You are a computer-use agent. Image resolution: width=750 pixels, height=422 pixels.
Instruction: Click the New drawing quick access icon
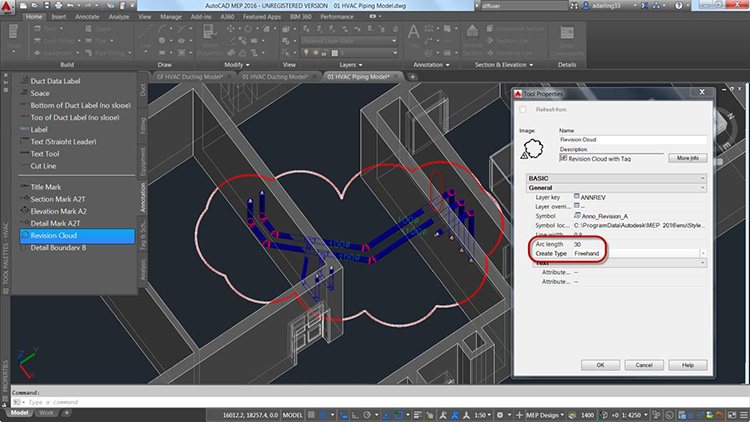[23, 6]
